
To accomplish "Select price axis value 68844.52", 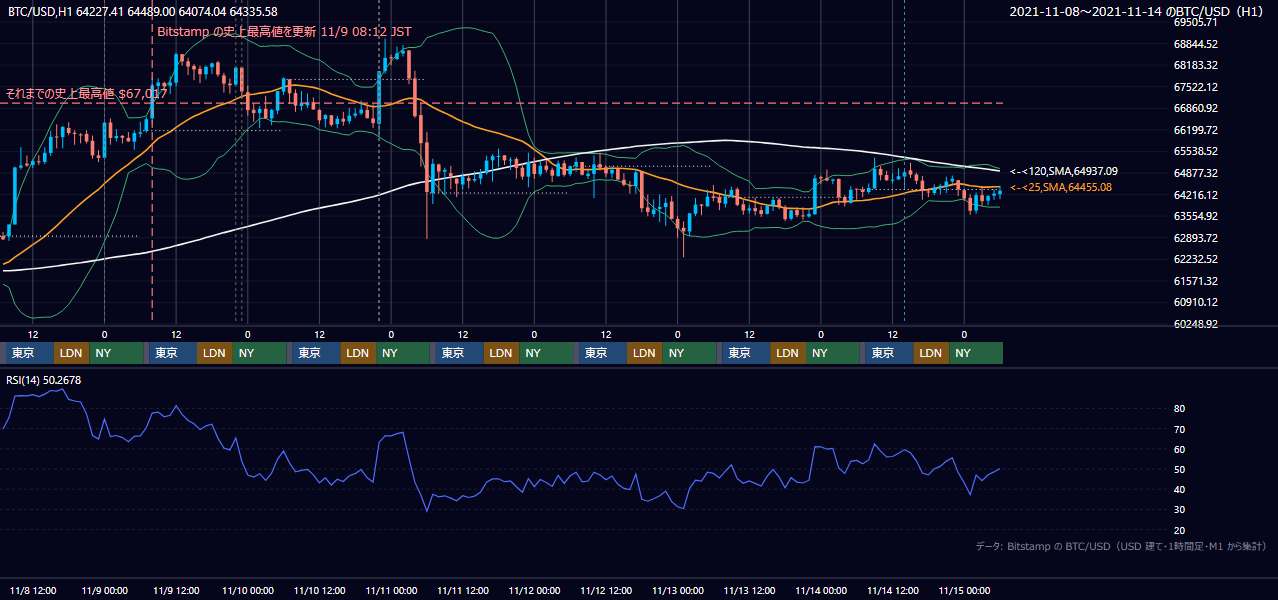I will tap(1195, 44).
